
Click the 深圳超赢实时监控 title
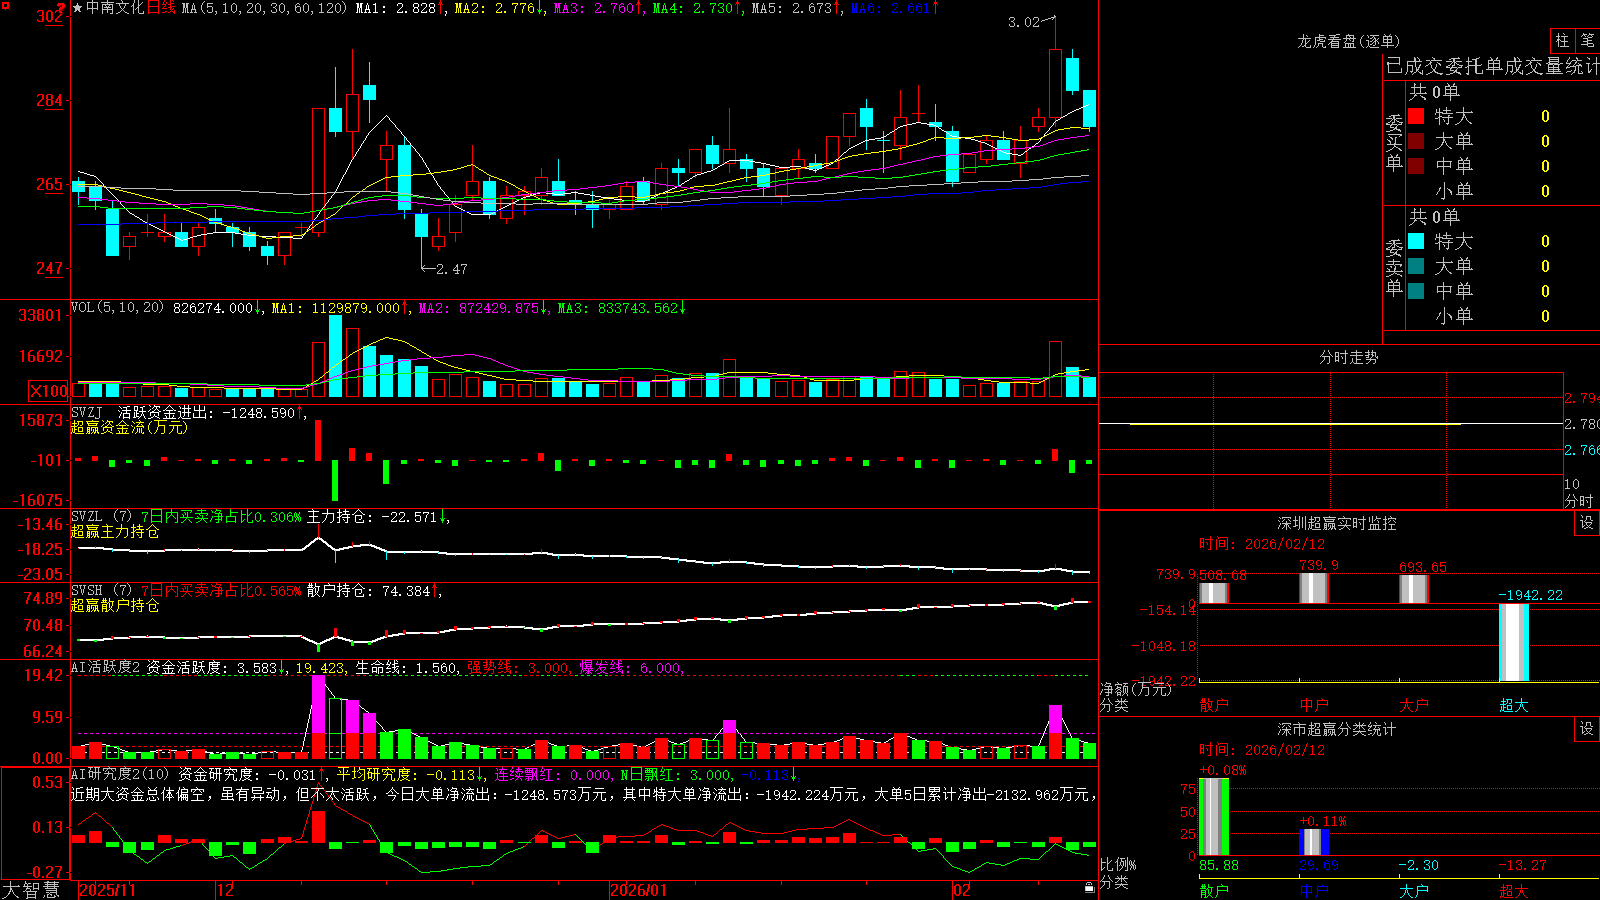pos(1336,523)
